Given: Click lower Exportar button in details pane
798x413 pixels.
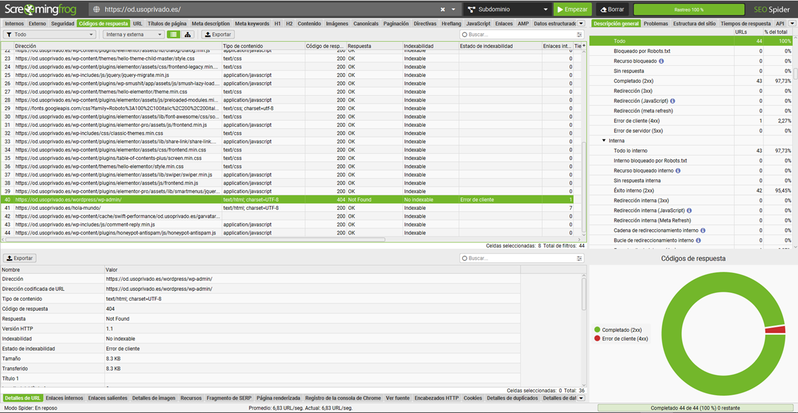Looking at the screenshot, I should [19, 258].
